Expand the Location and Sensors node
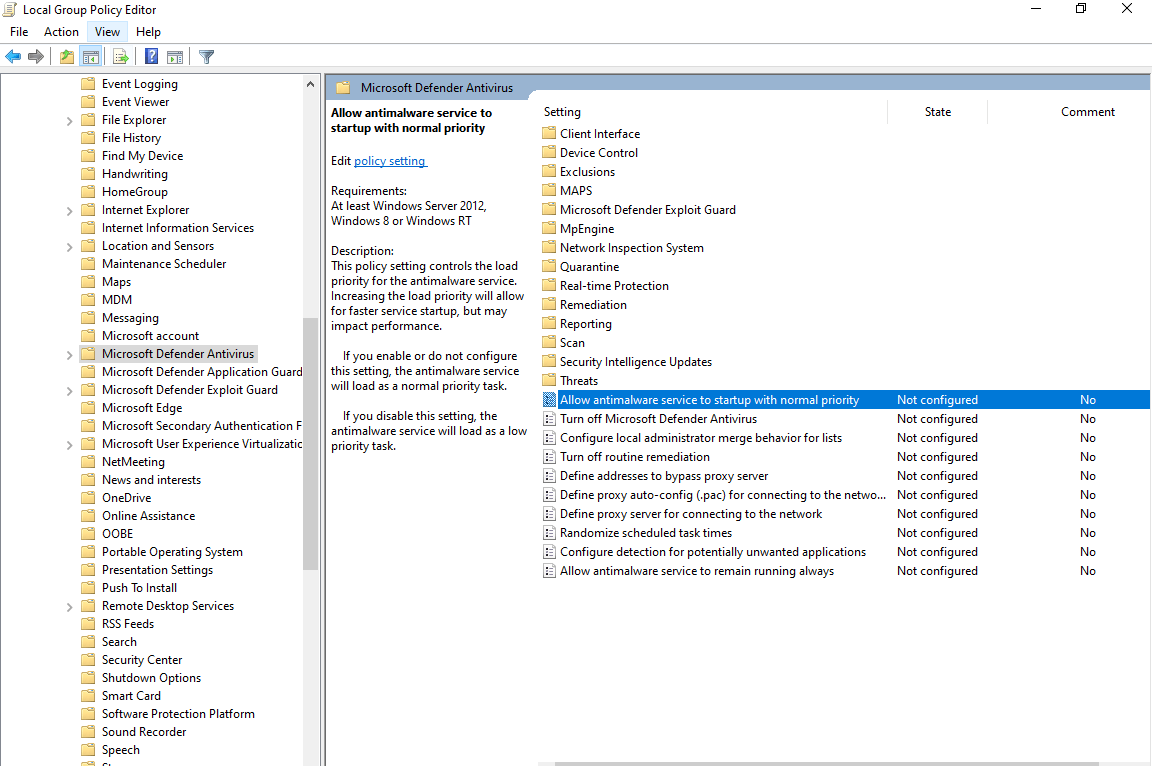1152x766 pixels. 68,245
